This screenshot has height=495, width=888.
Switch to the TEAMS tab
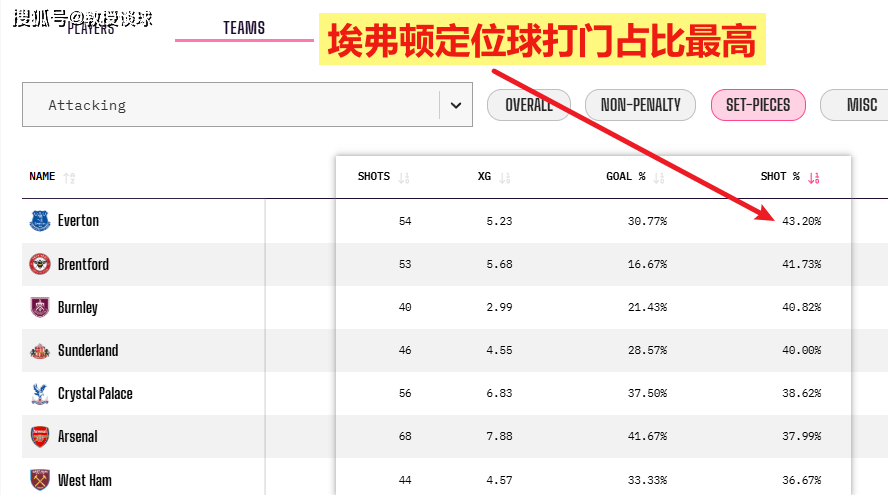(x=244, y=28)
